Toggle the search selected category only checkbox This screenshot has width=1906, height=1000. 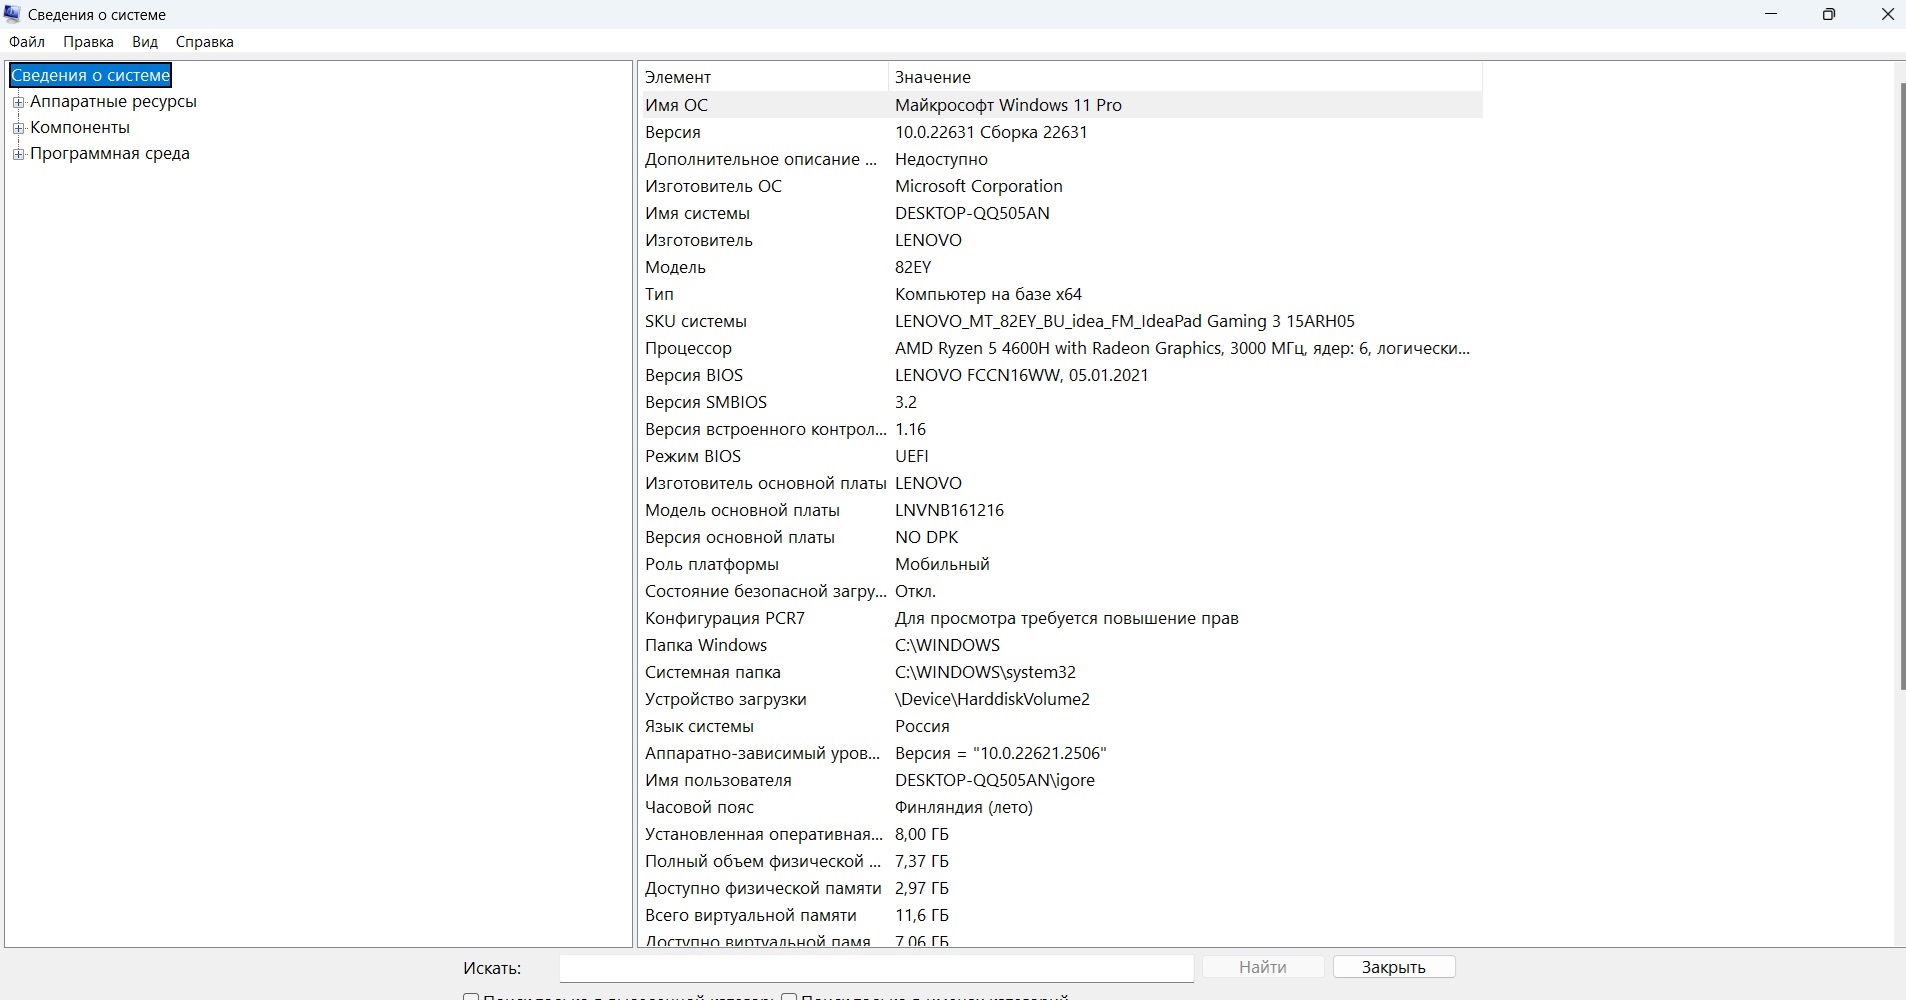pos(471,996)
